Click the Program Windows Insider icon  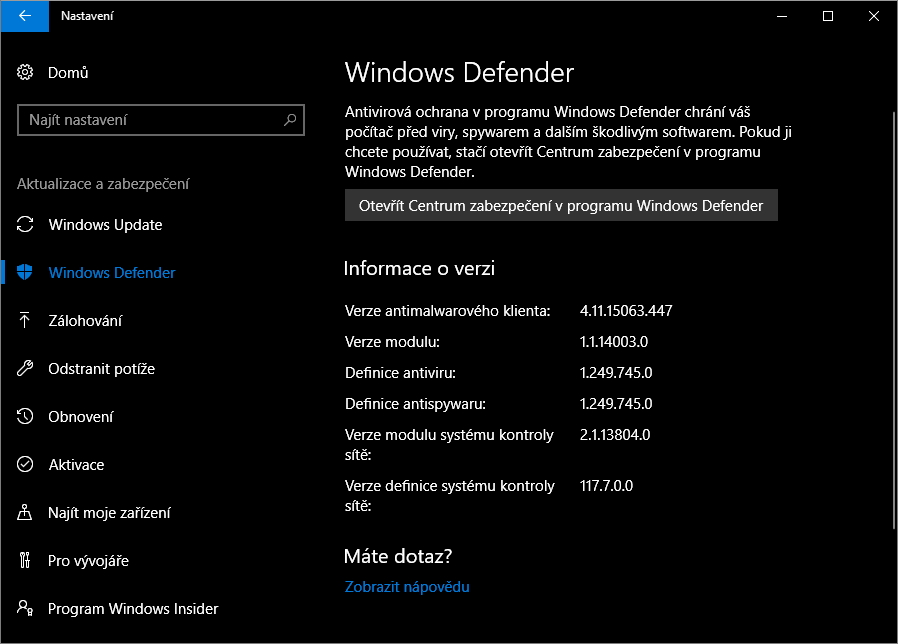pyautogui.click(x=26, y=609)
